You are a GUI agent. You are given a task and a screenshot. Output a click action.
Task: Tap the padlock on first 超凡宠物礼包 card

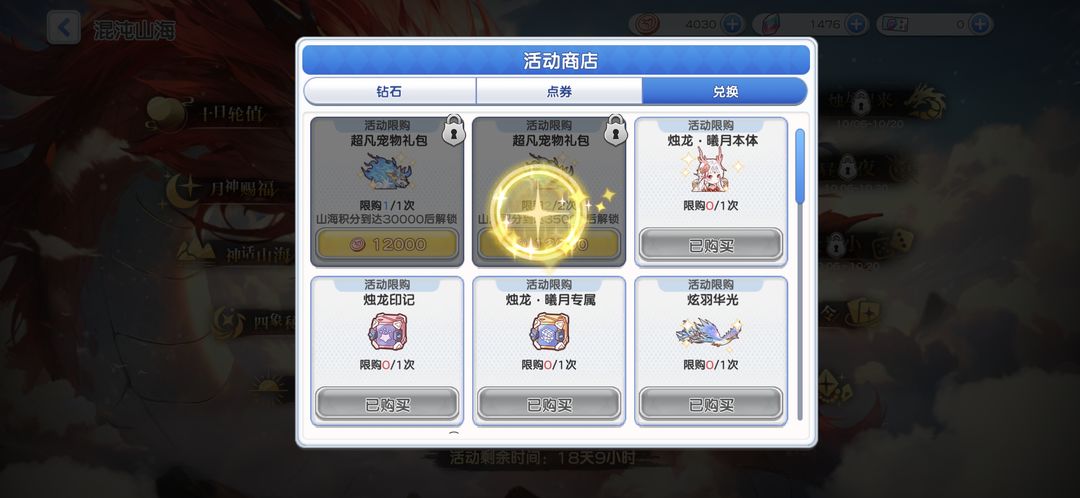[452, 129]
